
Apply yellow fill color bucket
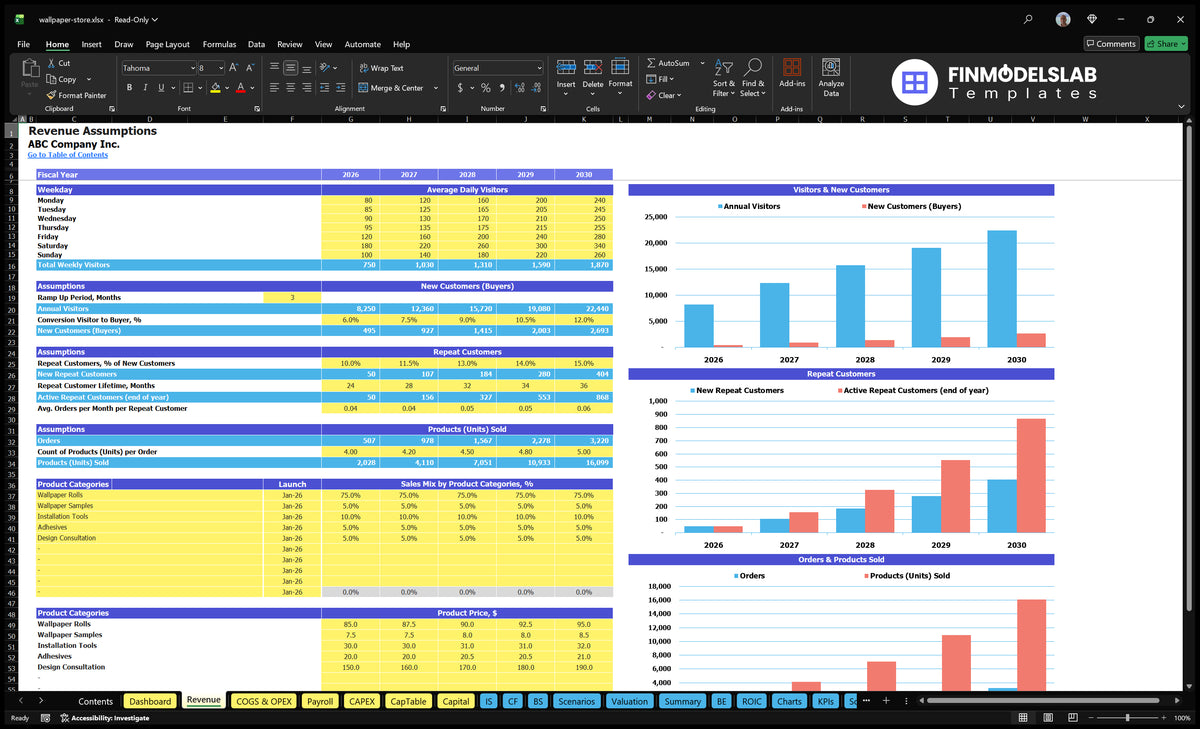(215, 88)
